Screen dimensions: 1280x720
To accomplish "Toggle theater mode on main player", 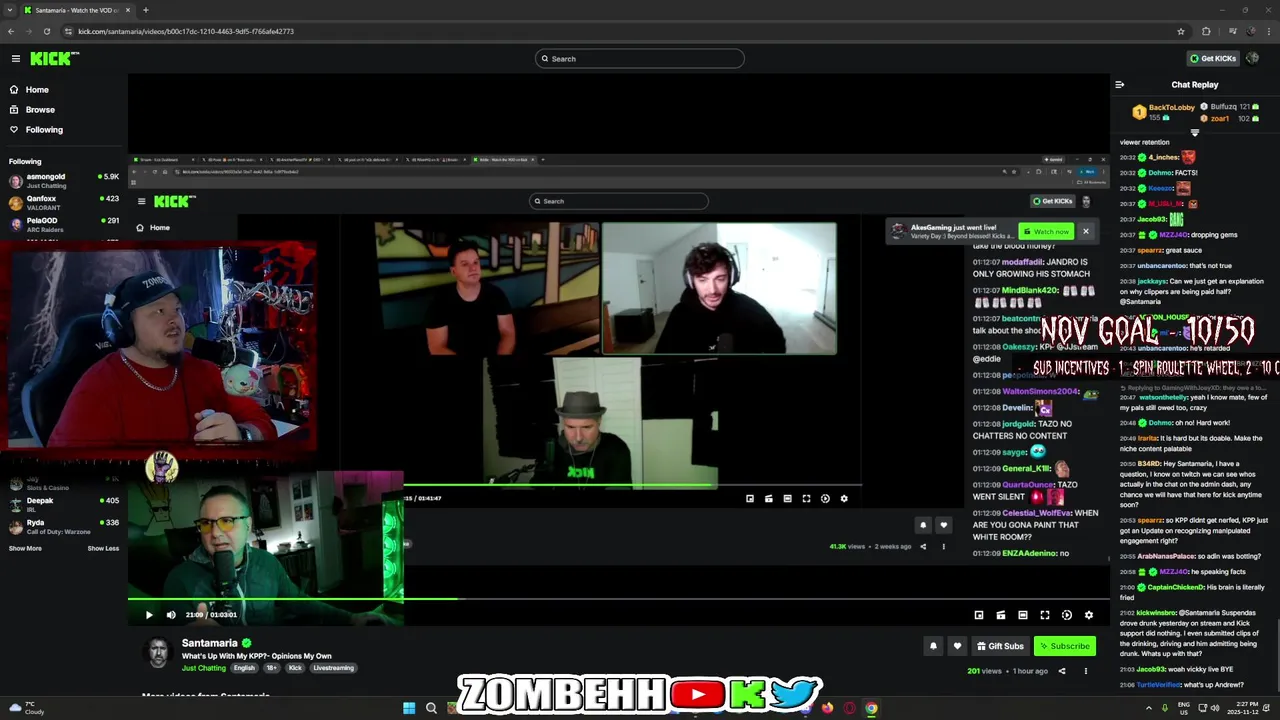I will [x=1023, y=615].
